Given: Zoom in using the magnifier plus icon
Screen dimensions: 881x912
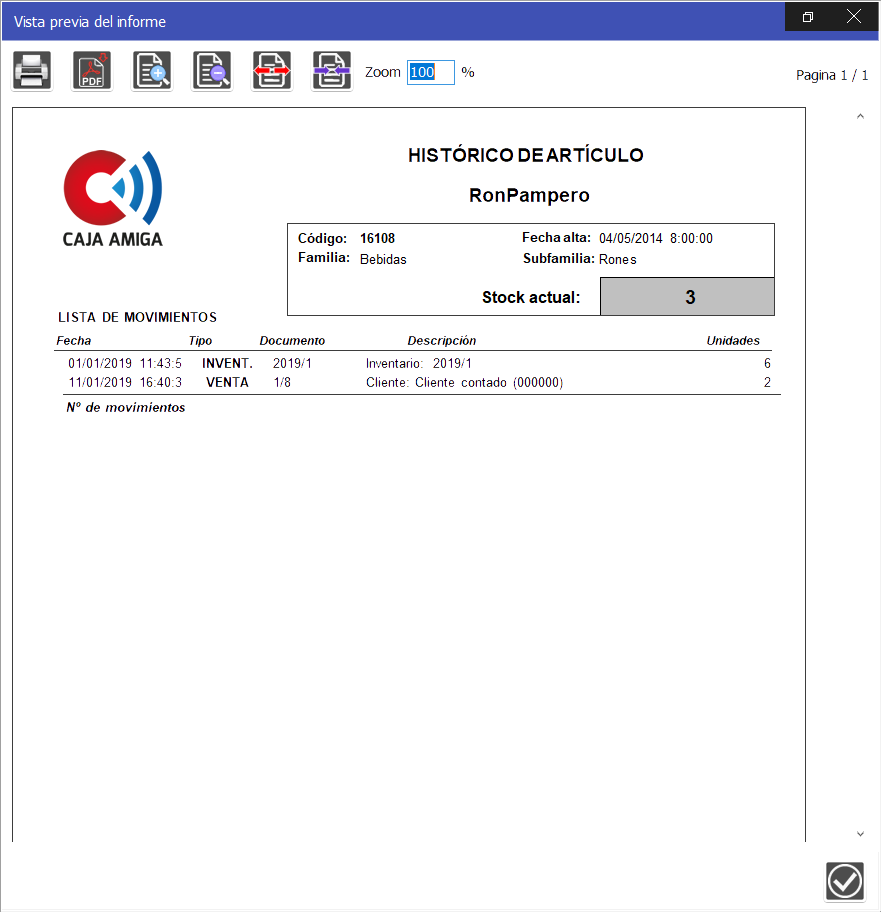Looking at the screenshot, I should pyautogui.click(x=152, y=71).
